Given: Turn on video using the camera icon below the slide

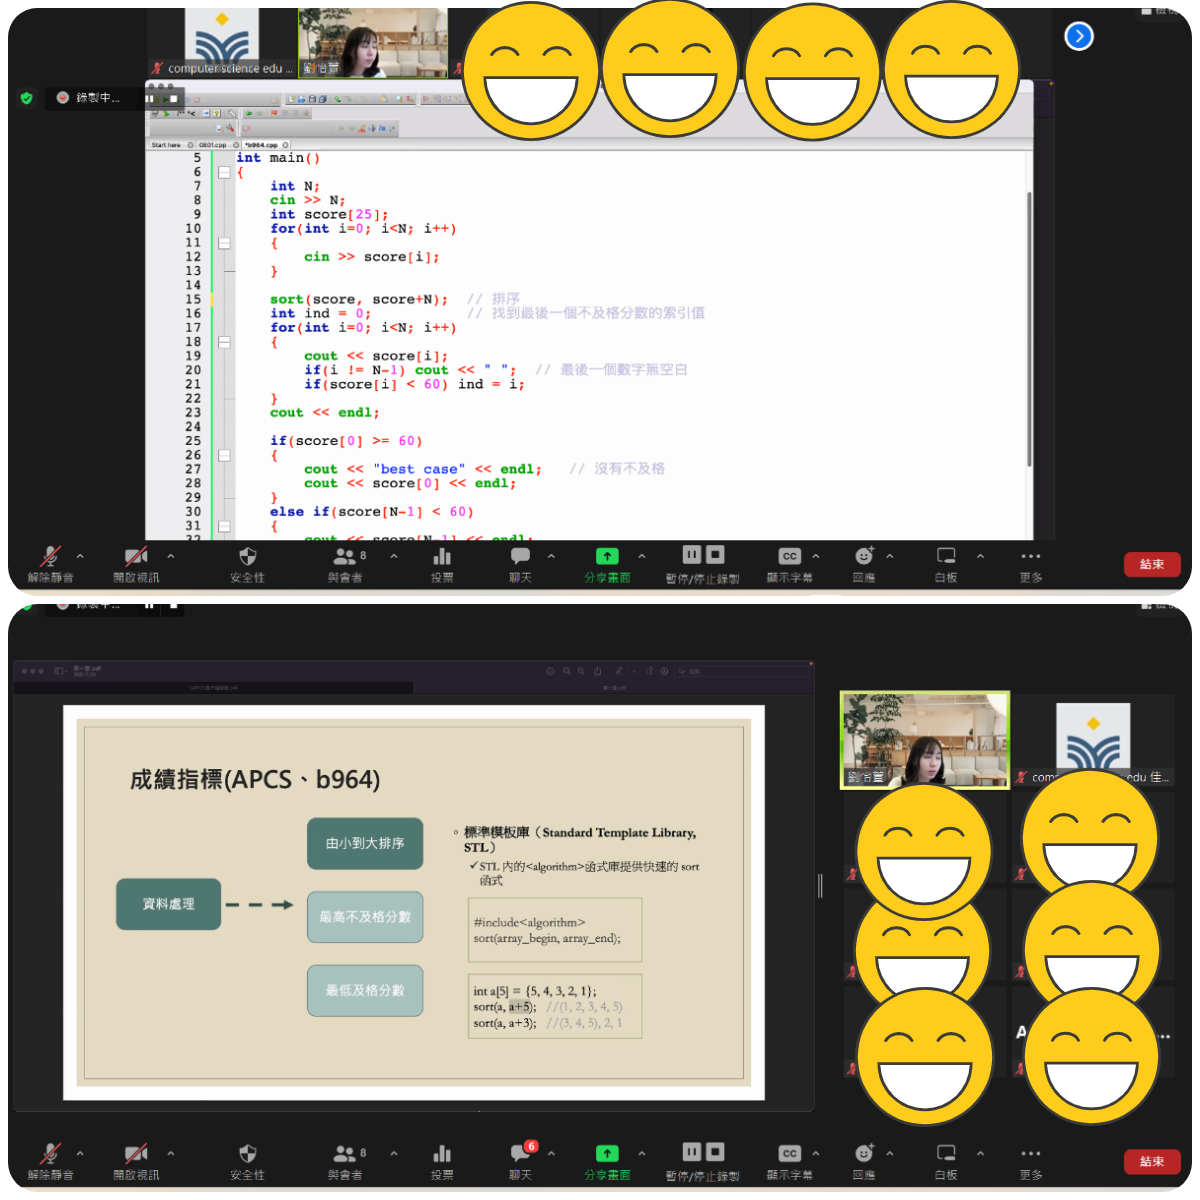Looking at the screenshot, I should click(136, 1153).
